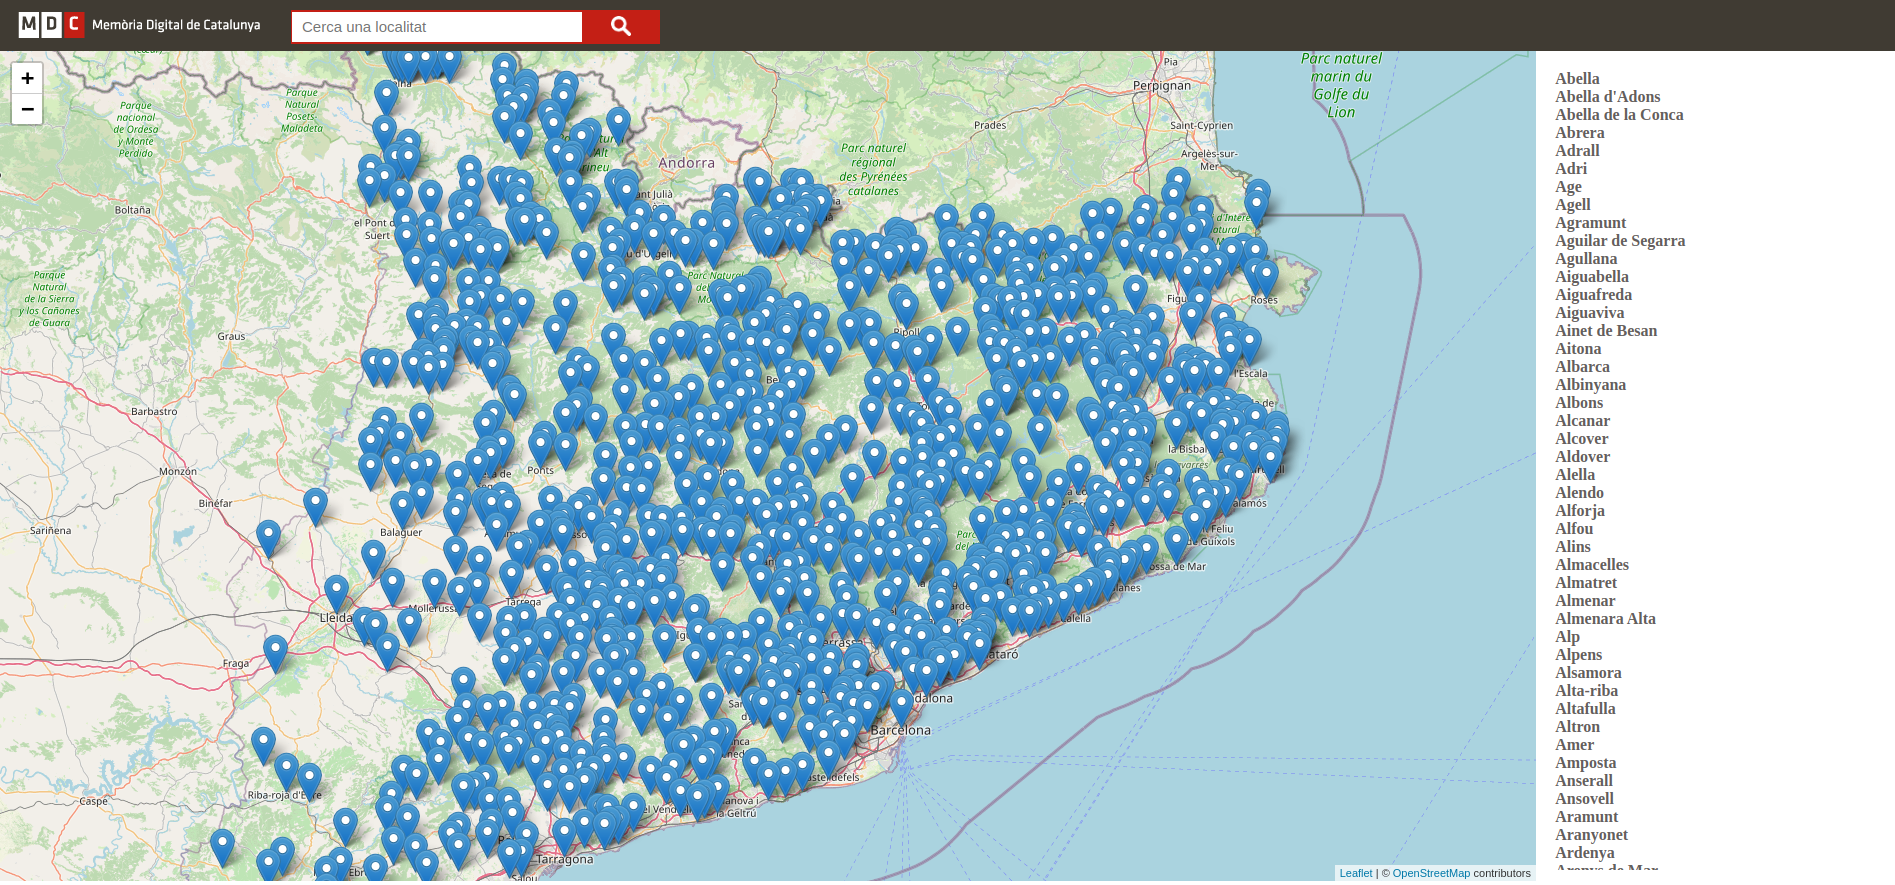1895x885 pixels.
Task: Zoom out of the map
Action: click(x=27, y=109)
